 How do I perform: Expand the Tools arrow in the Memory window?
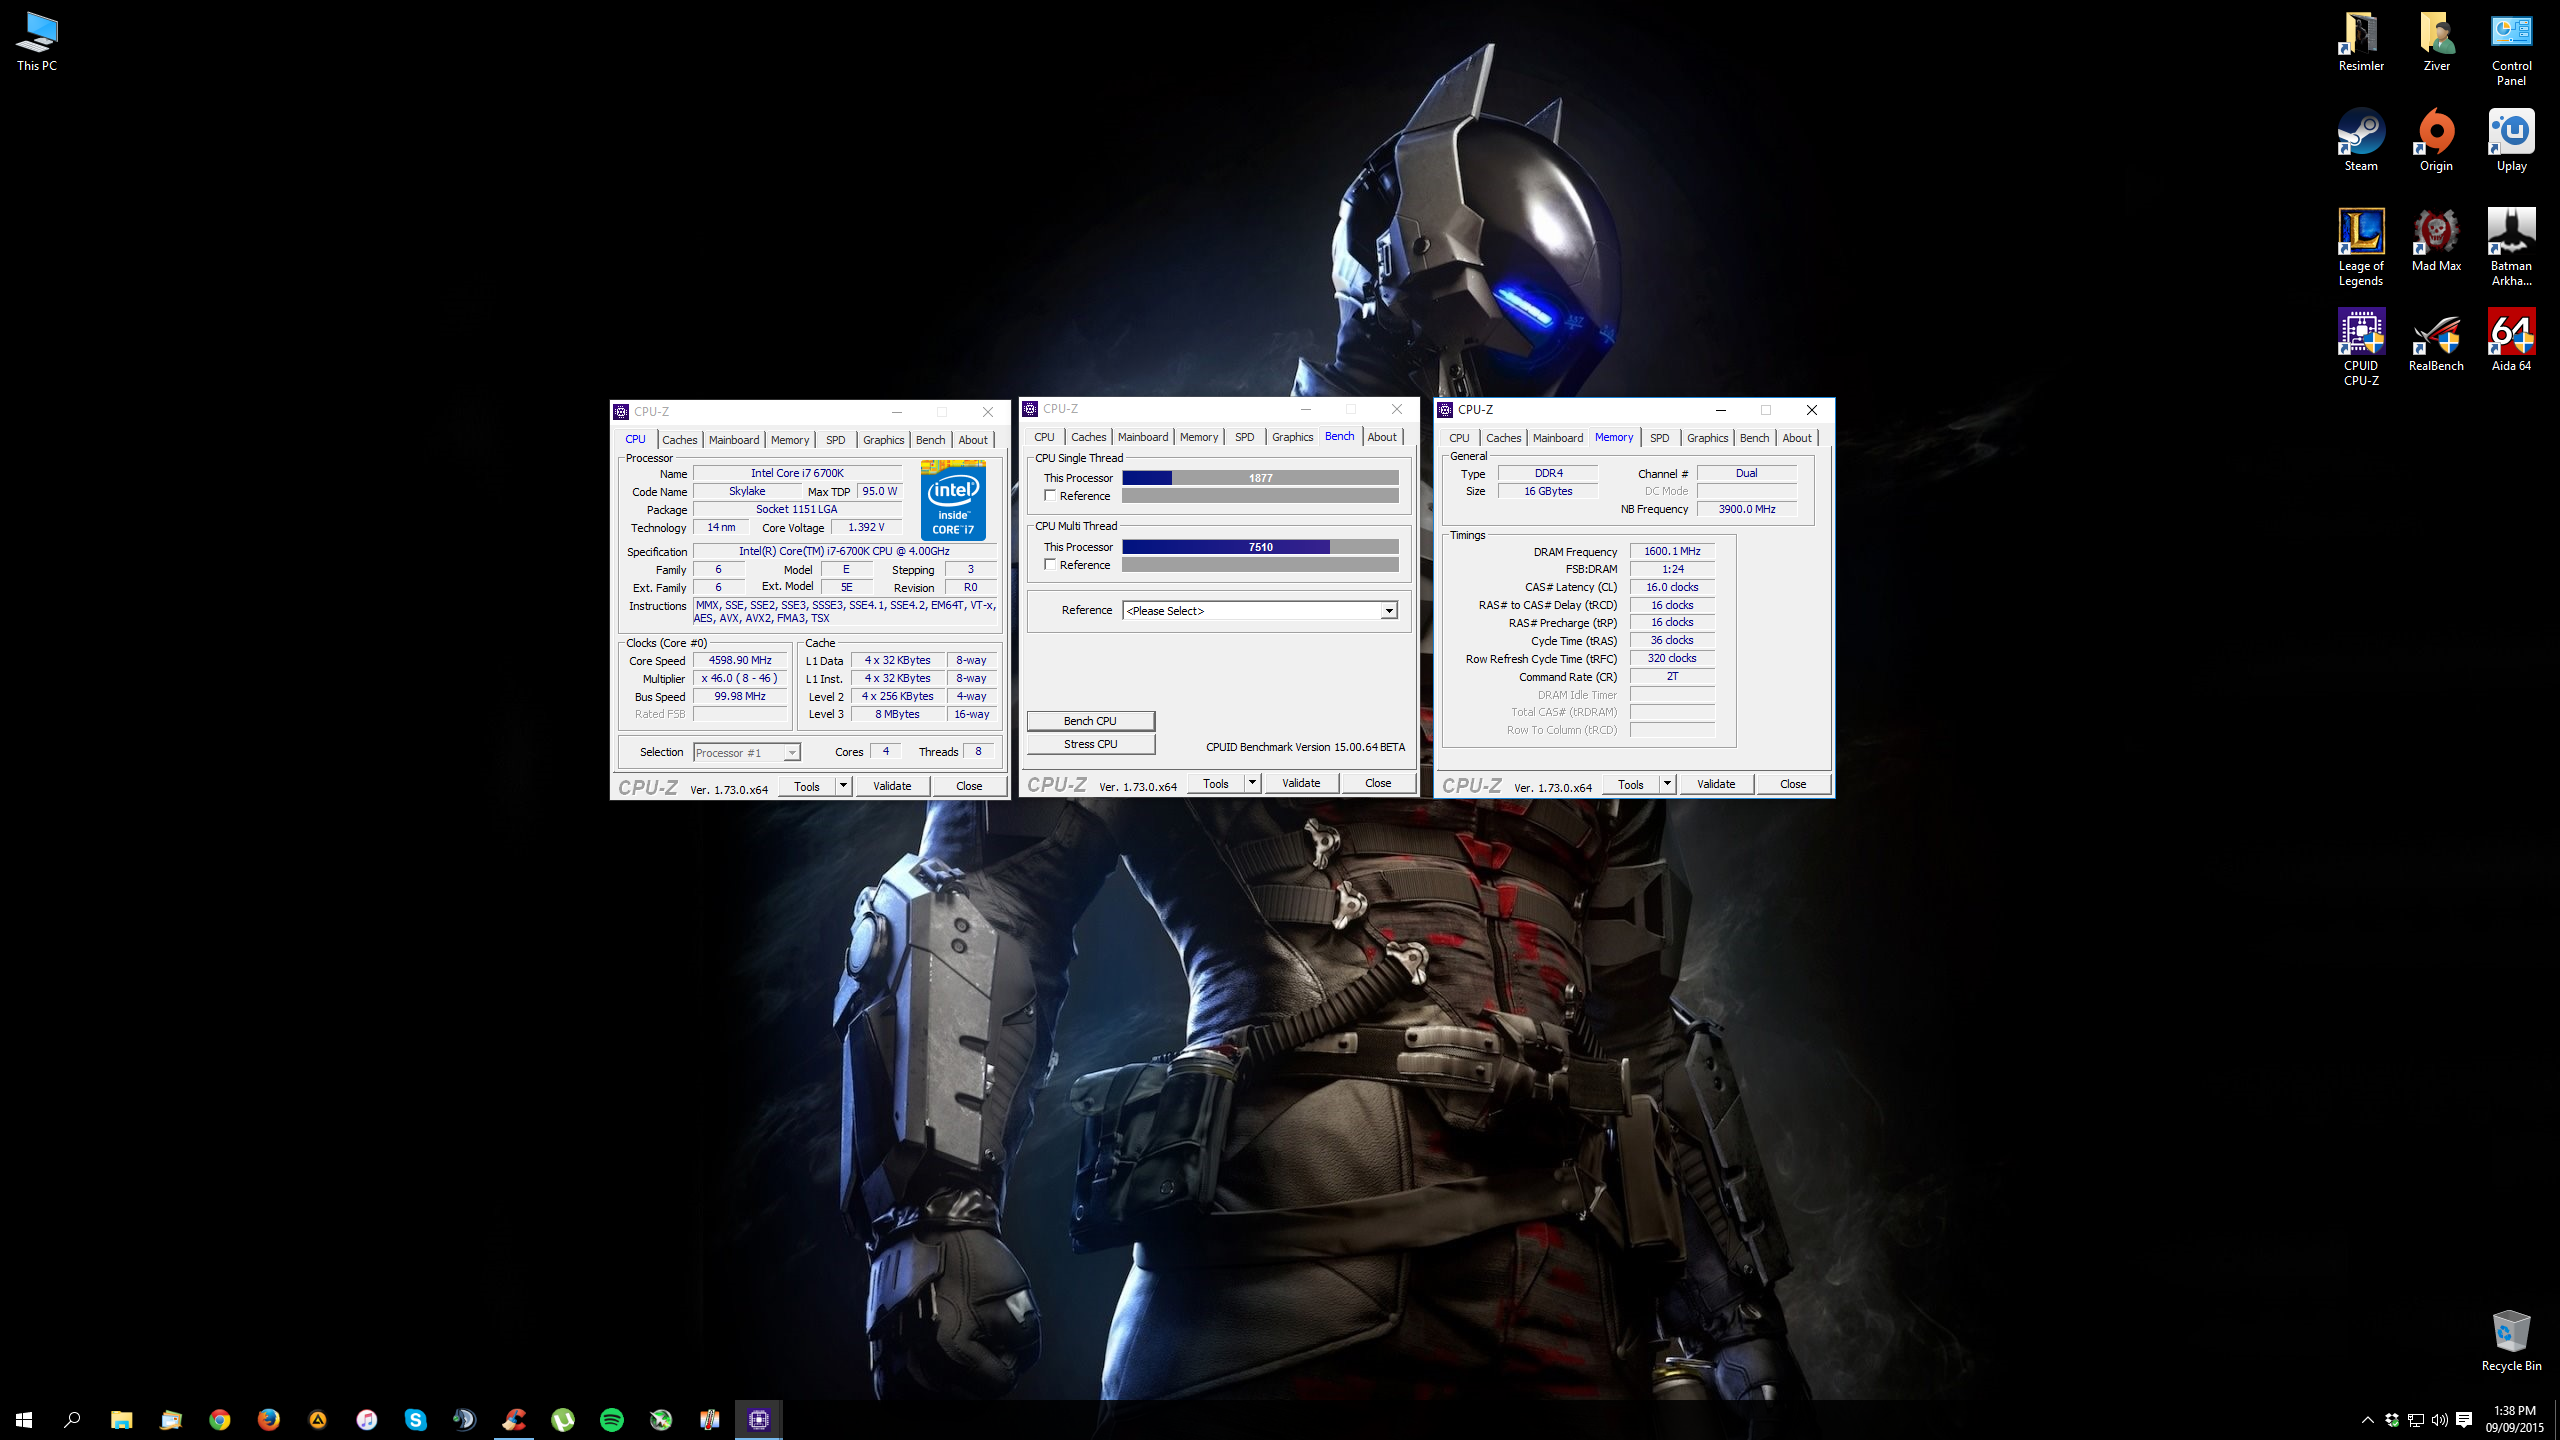click(x=1667, y=784)
